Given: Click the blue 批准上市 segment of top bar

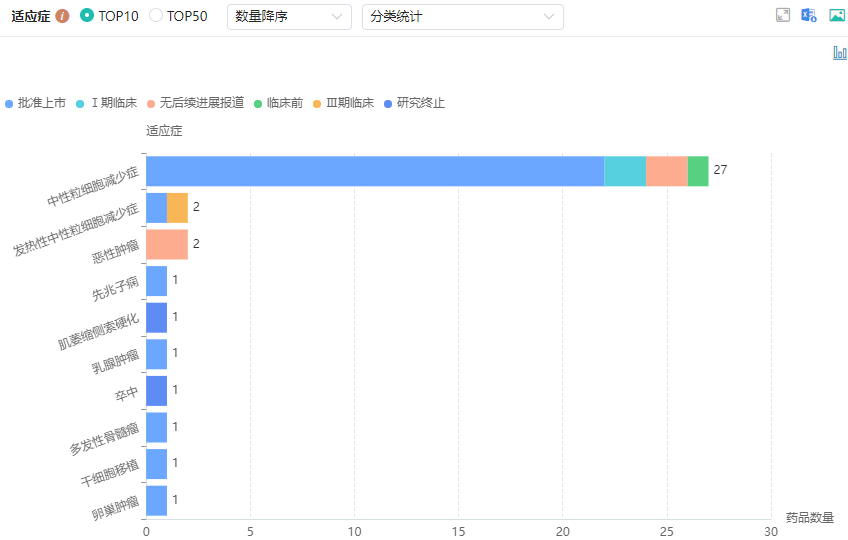Looking at the screenshot, I should (375, 171).
